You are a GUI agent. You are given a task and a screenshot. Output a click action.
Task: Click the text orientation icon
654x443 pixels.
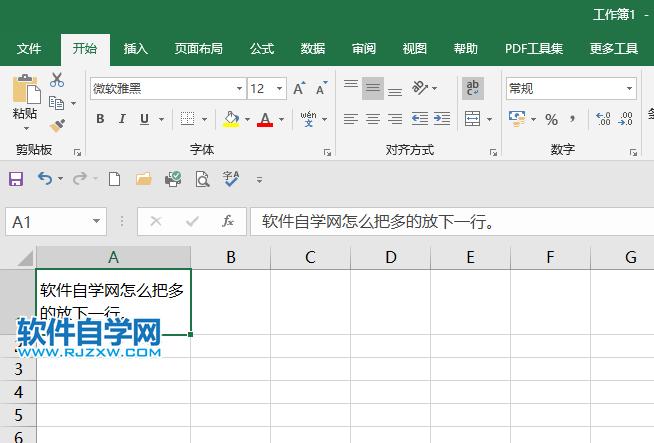click(x=420, y=88)
